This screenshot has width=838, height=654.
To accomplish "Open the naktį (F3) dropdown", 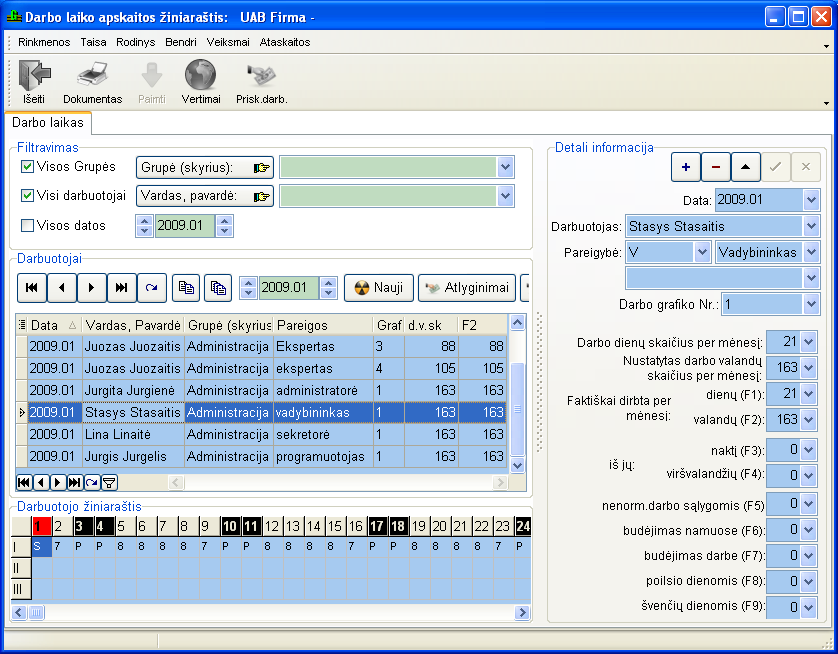I will click(809, 449).
